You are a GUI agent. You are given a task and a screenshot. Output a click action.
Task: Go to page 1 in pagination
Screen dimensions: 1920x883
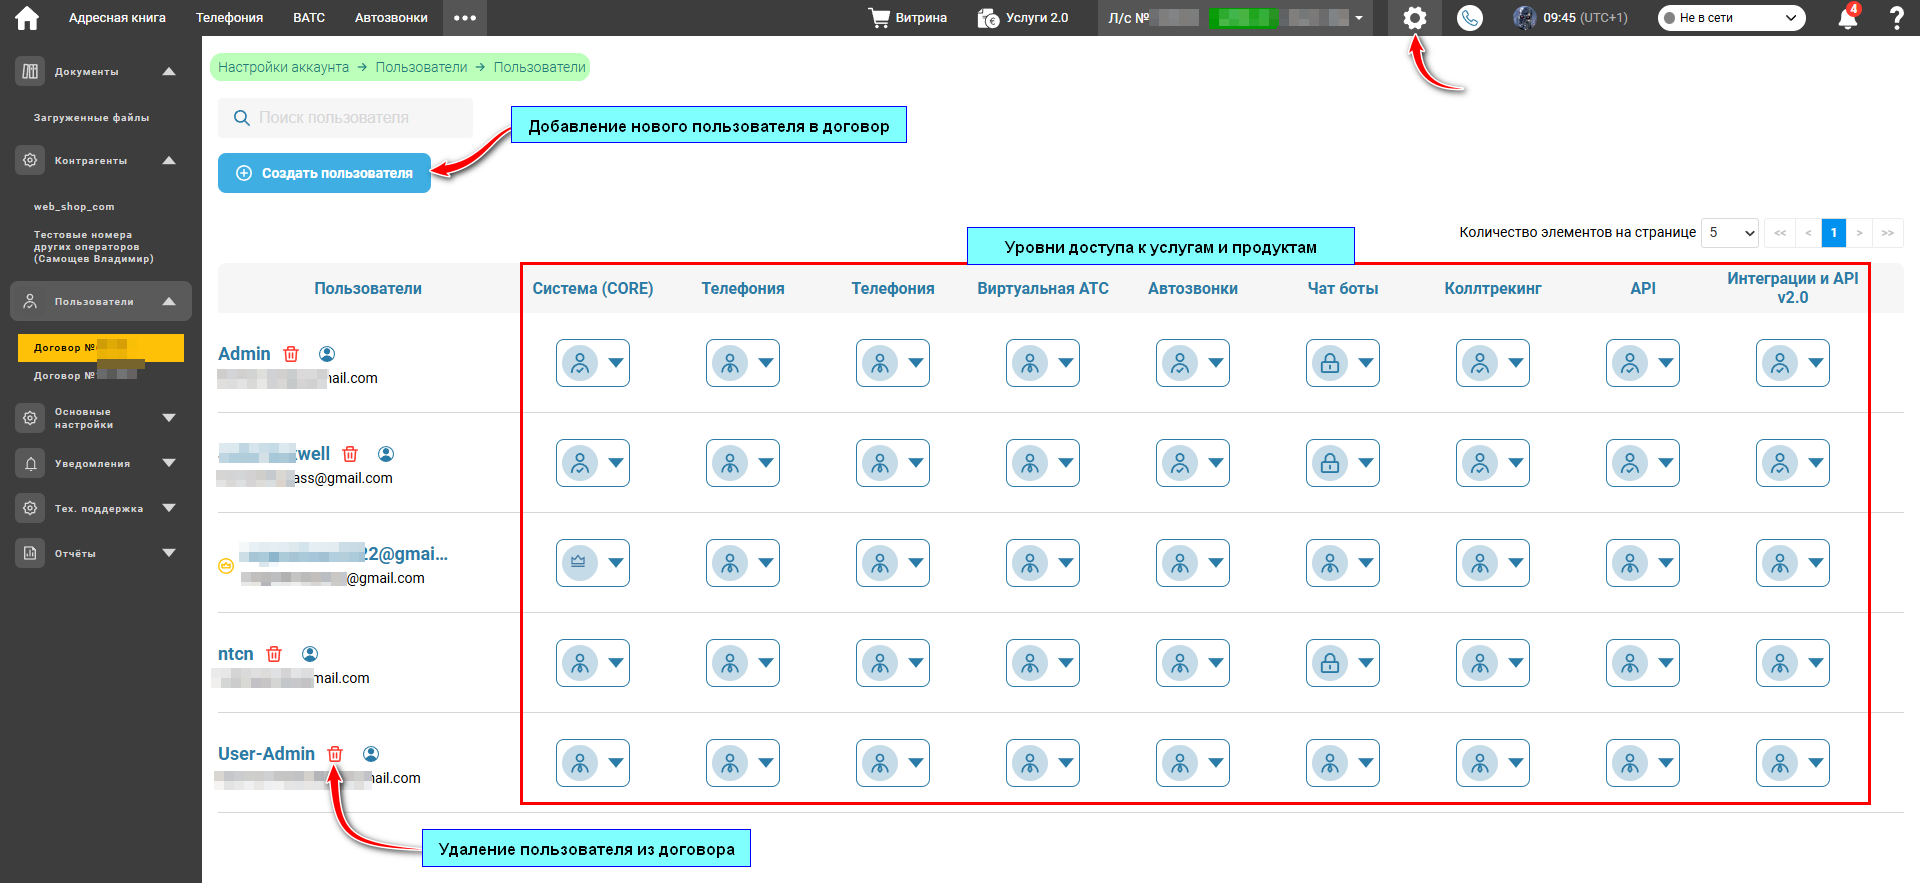1833,232
